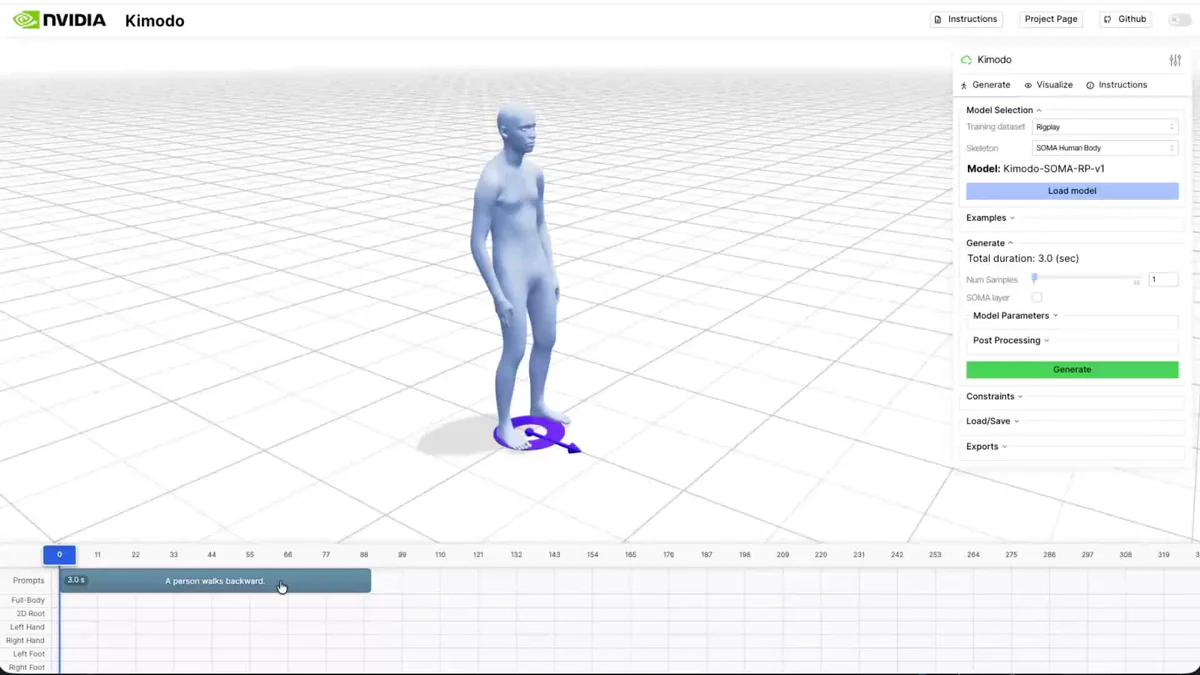Click the Num Samples slider handle
Image resolution: width=1200 pixels, height=675 pixels.
pyautogui.click(x=1035, y=279)
